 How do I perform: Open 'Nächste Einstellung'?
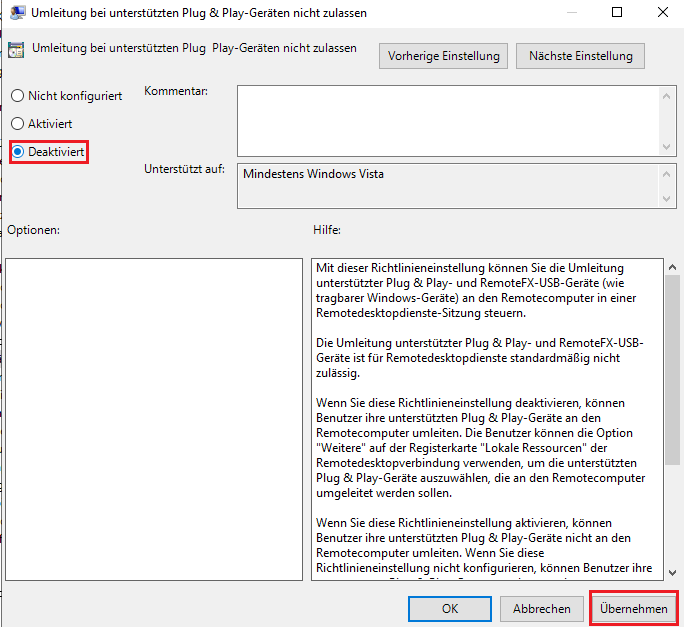tap(580, 56)
